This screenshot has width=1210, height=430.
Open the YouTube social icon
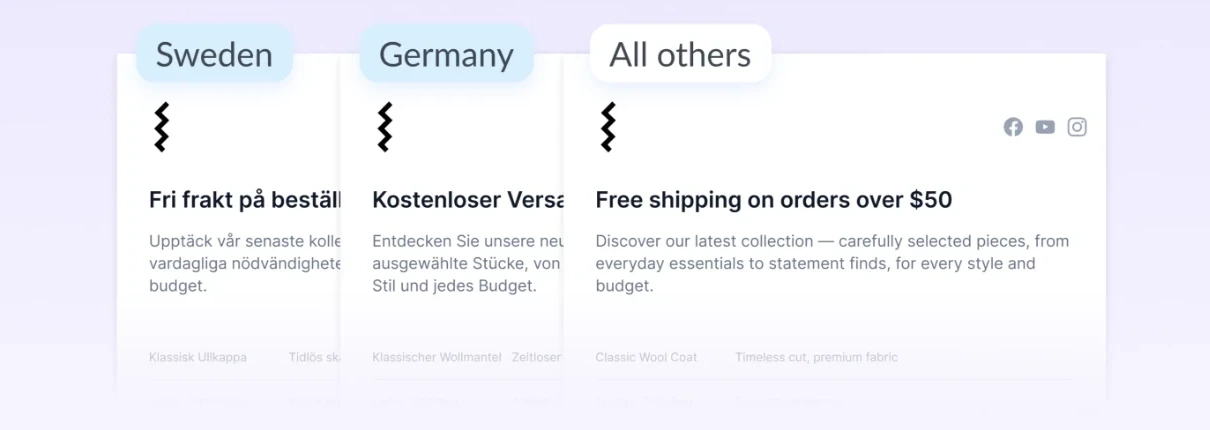pyautogui.click(x=1045, y=127)
